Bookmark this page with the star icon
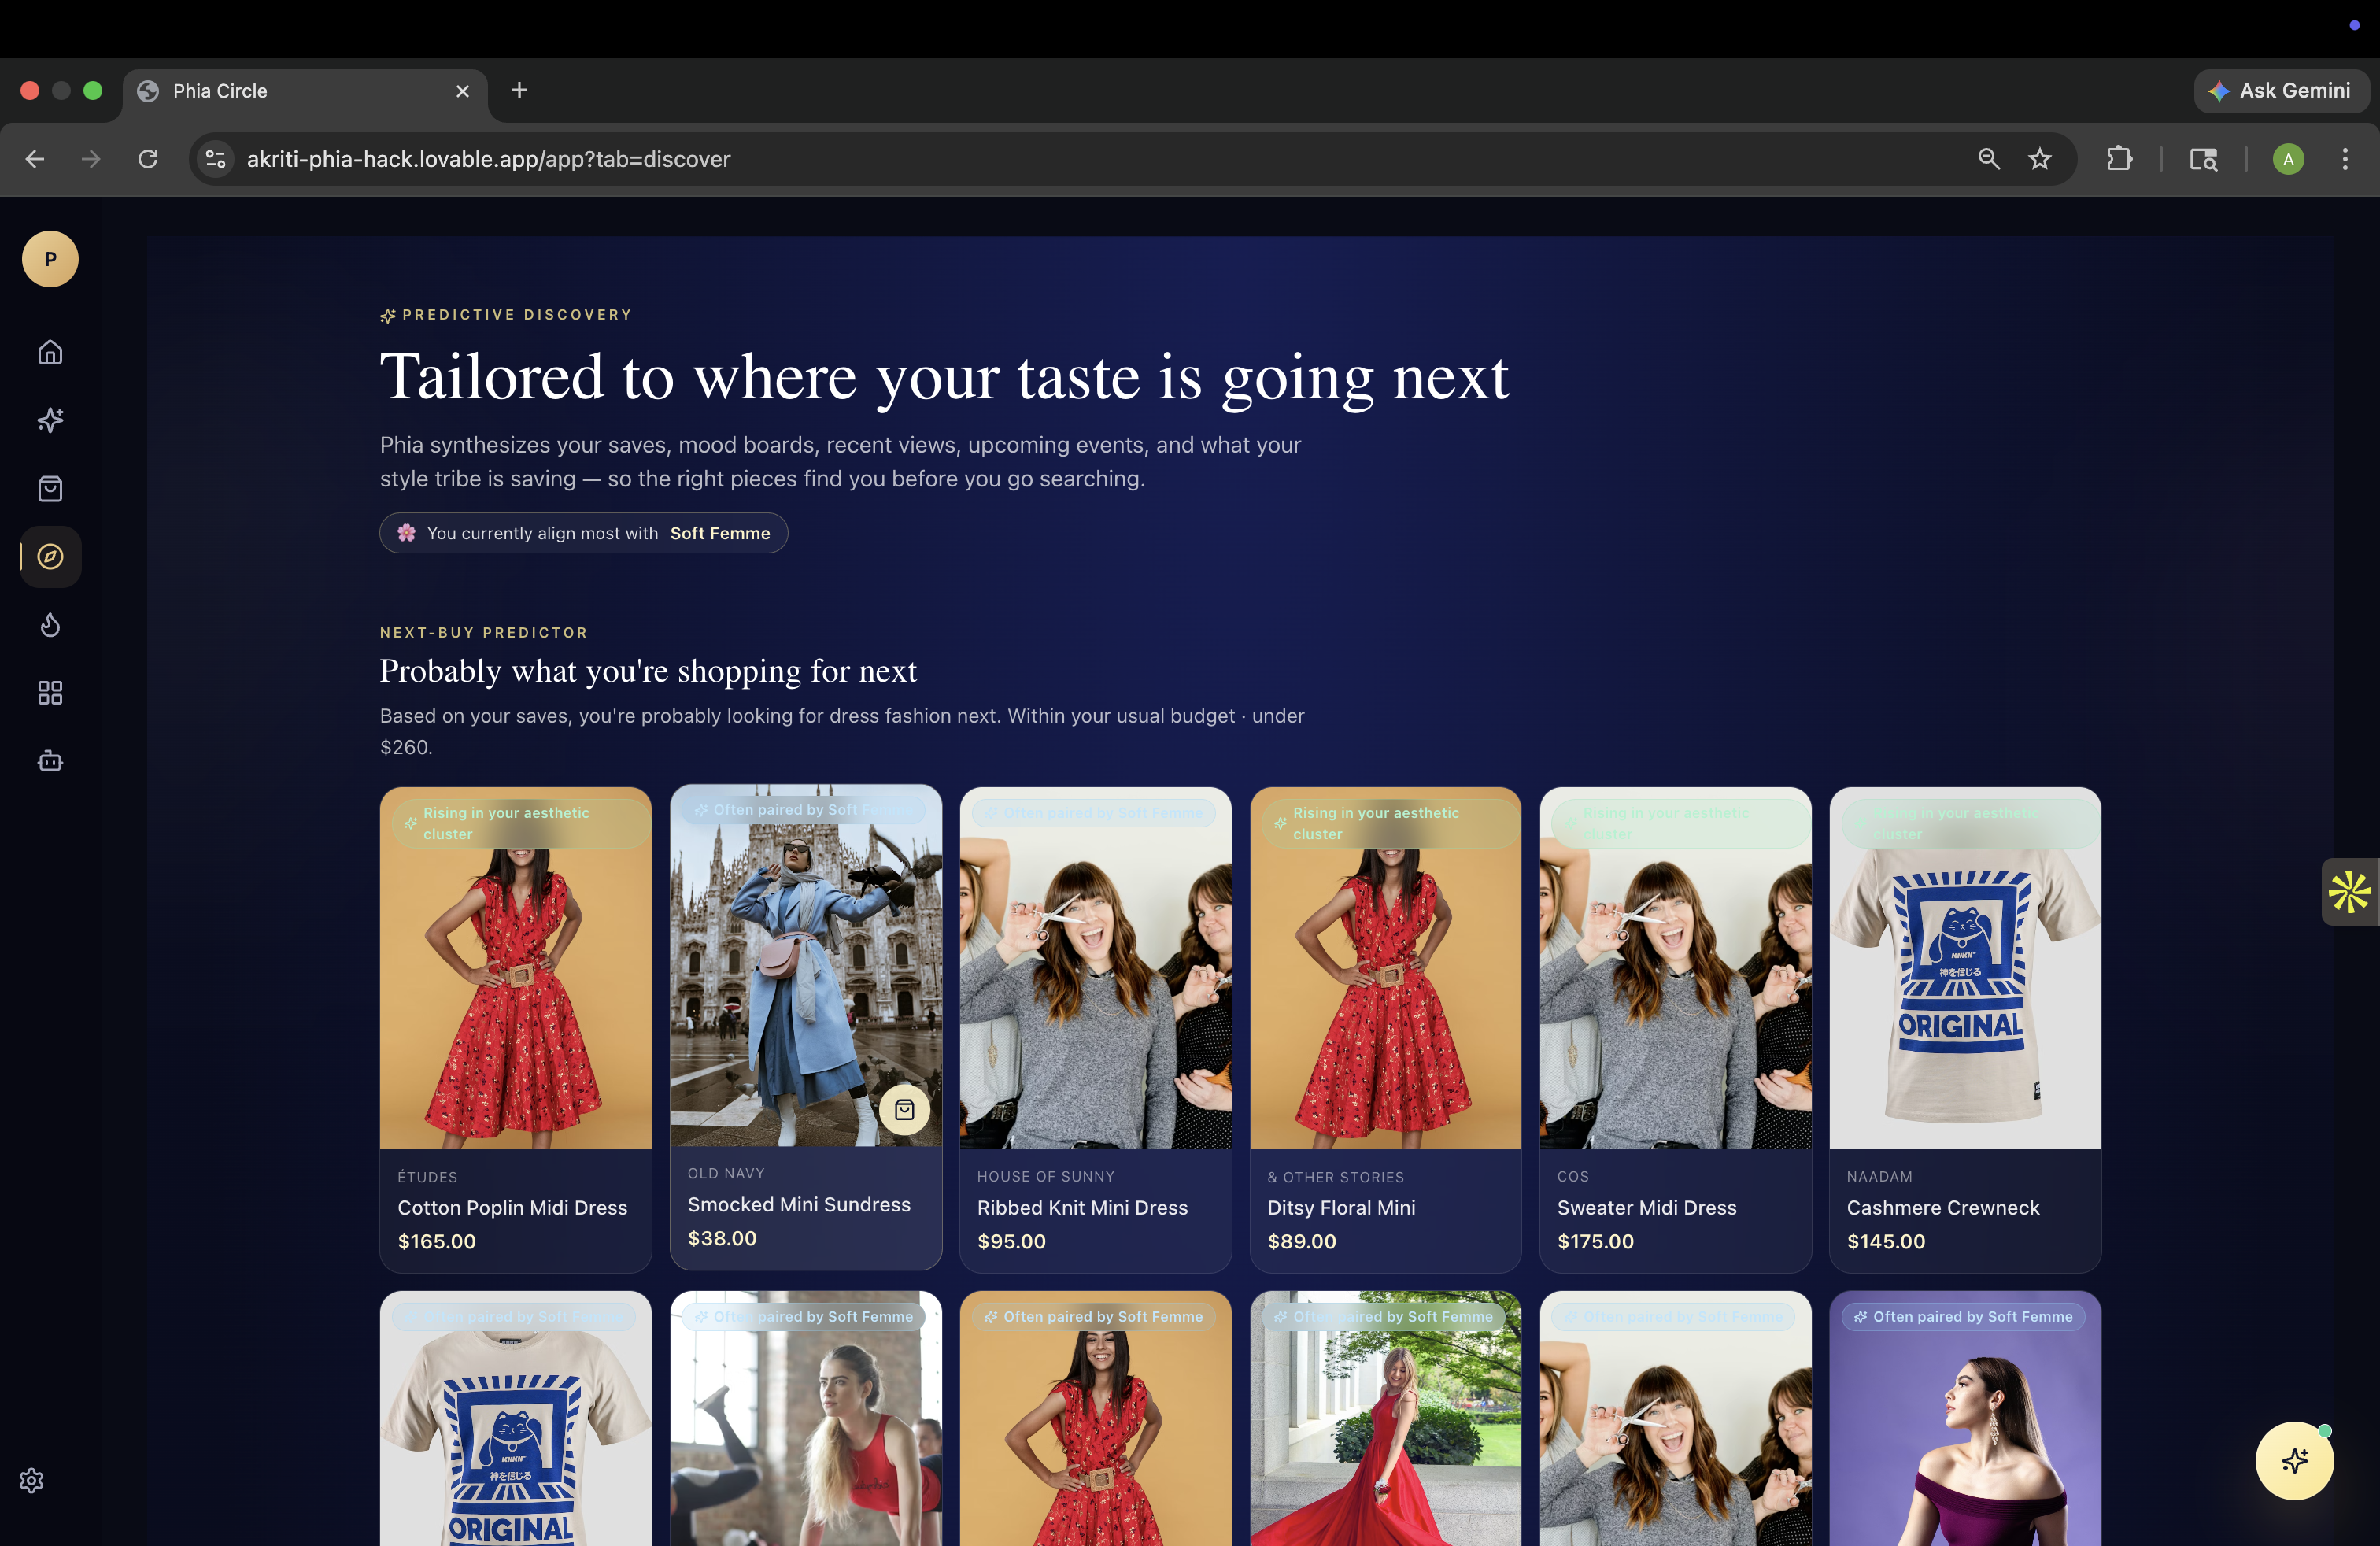This screenshot has width=2380, height=1546. 2039,159
